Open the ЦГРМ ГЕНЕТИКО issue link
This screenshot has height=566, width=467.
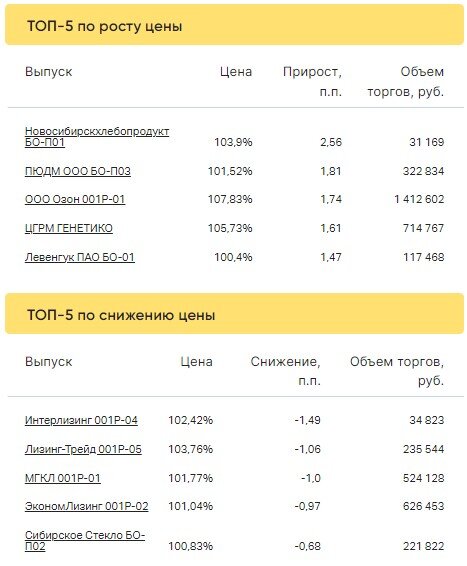(69, 228)
